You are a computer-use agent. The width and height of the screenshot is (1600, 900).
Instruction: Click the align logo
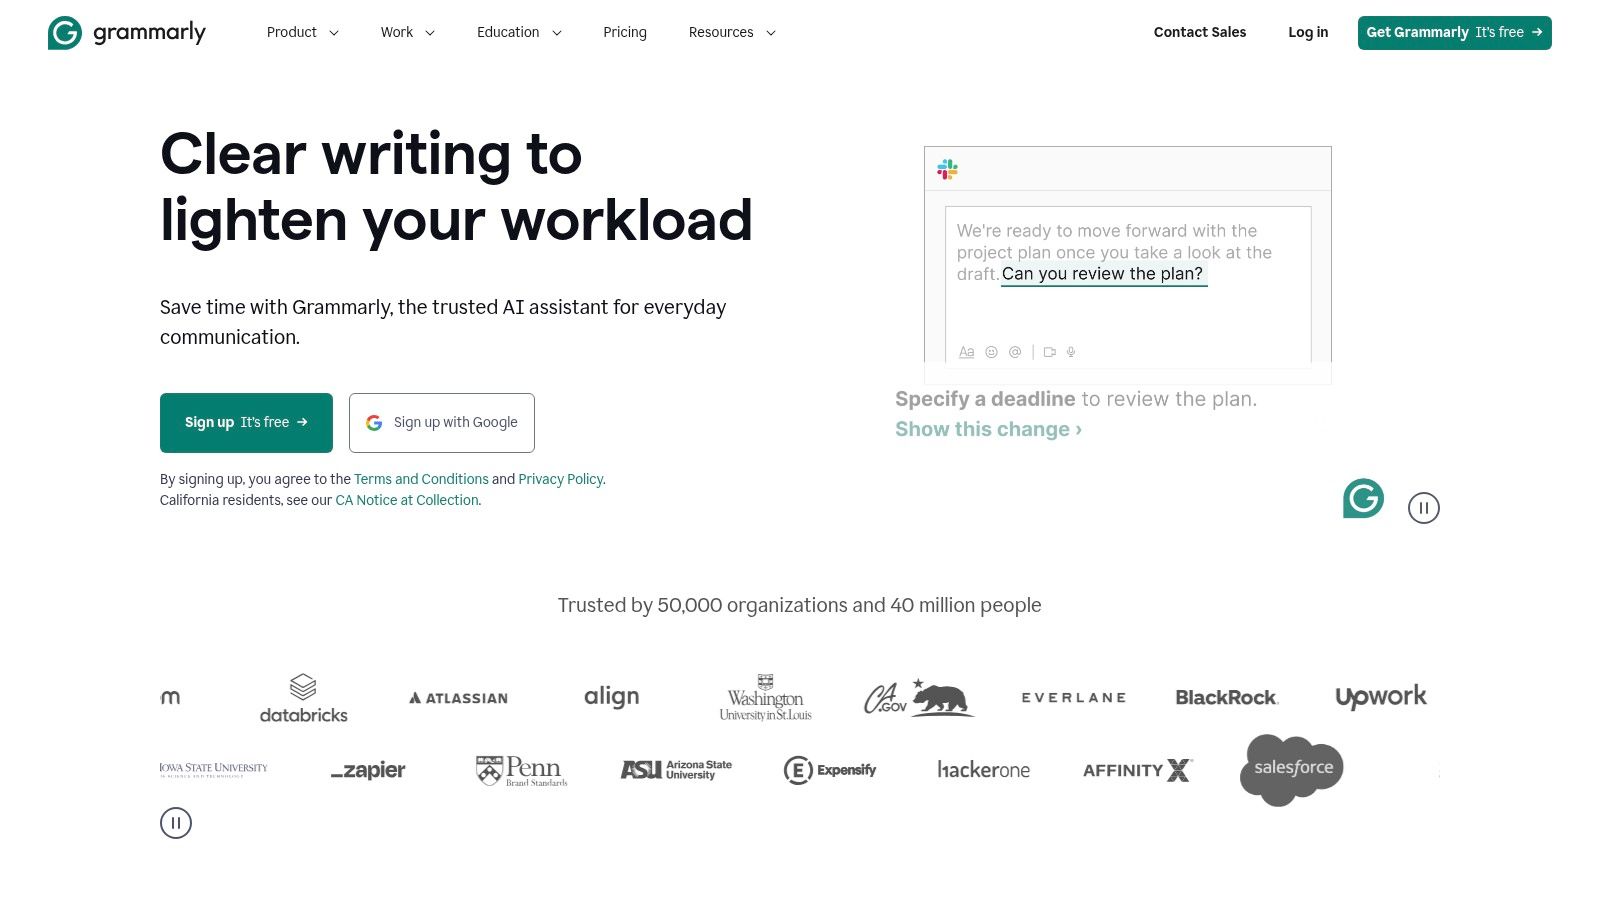click(x=611, y=697)
